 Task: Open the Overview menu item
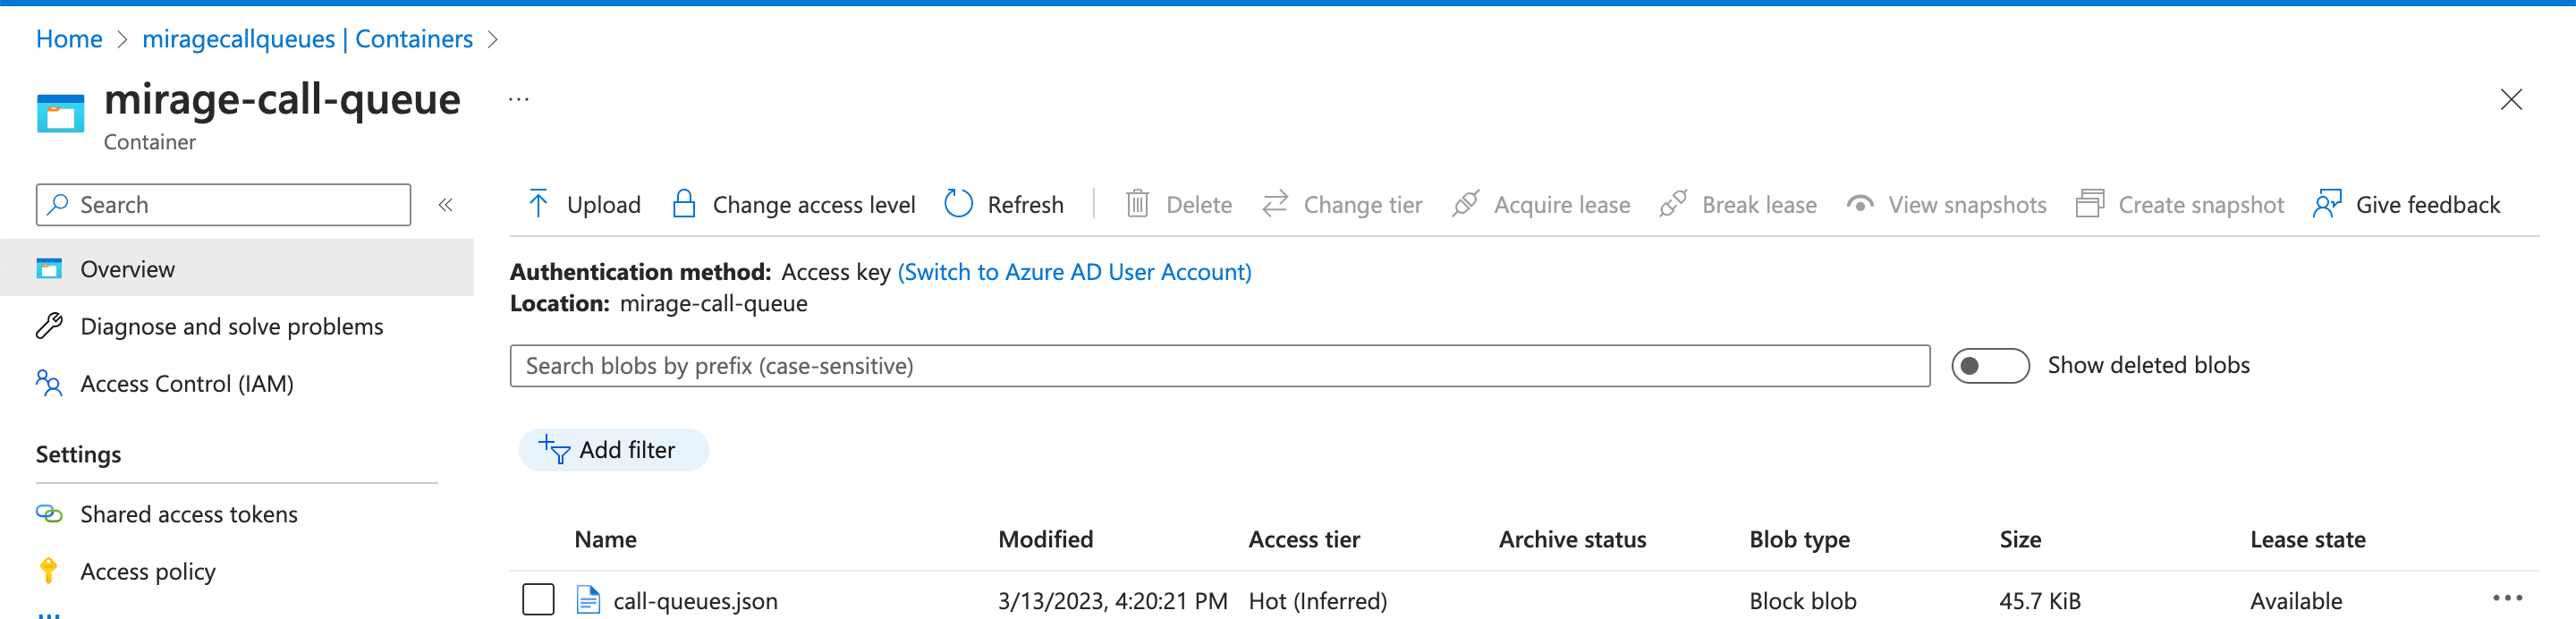click(237, 269)
